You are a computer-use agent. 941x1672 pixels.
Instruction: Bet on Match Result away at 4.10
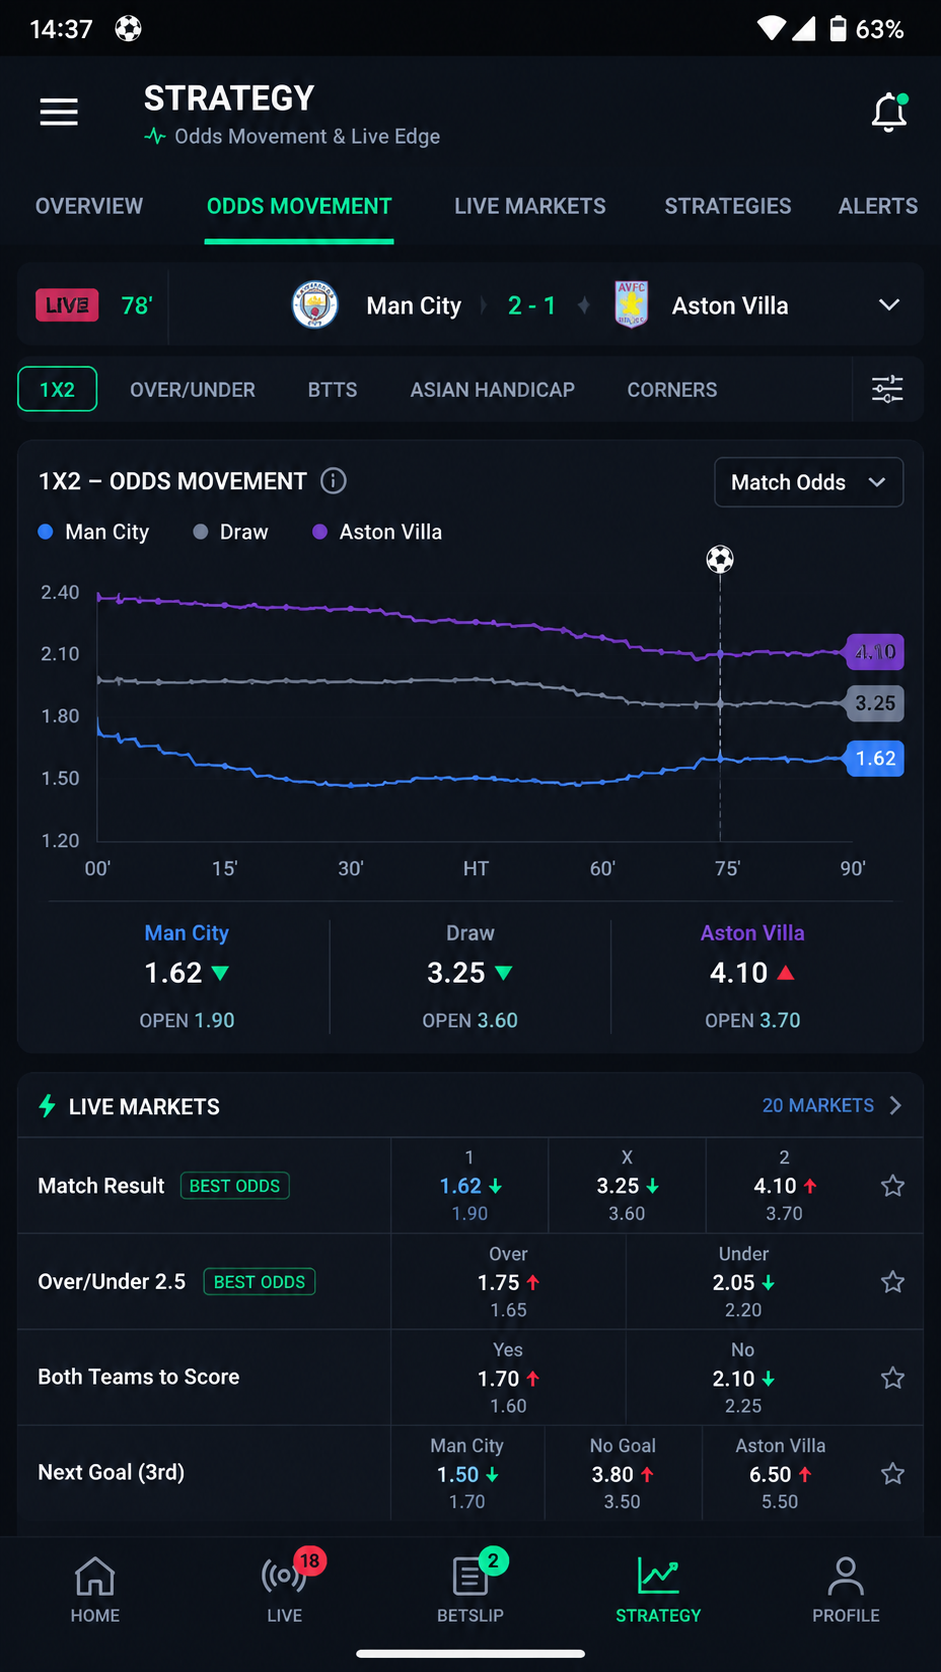785,1186
